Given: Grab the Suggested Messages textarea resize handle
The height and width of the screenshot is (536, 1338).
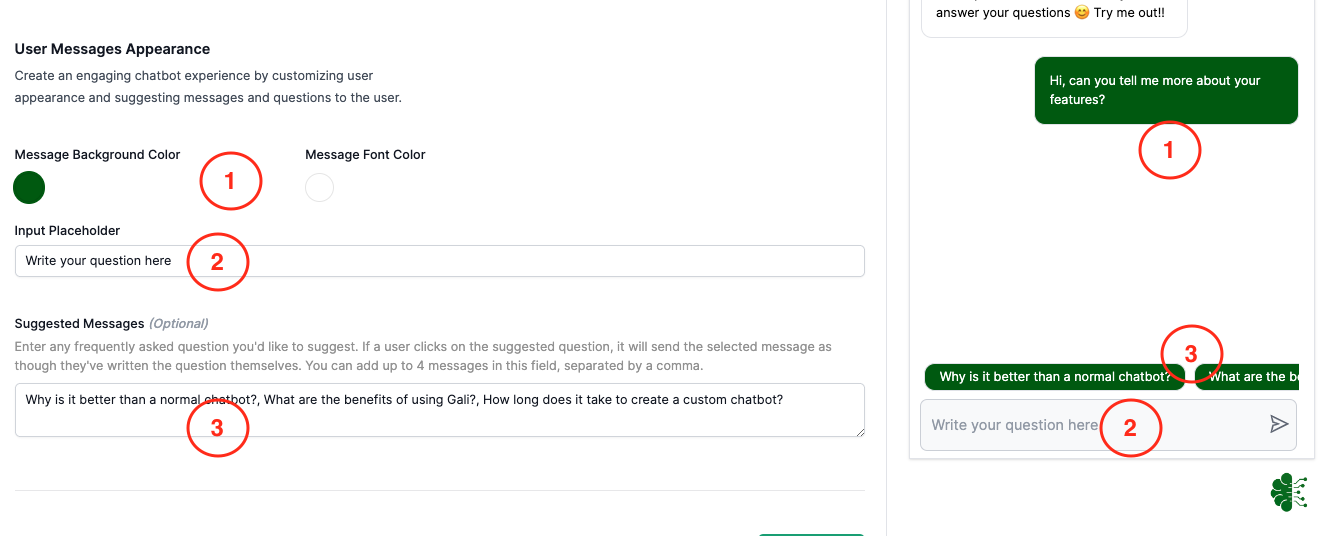Looking at the screenshot, I should (x=860, y=432).
